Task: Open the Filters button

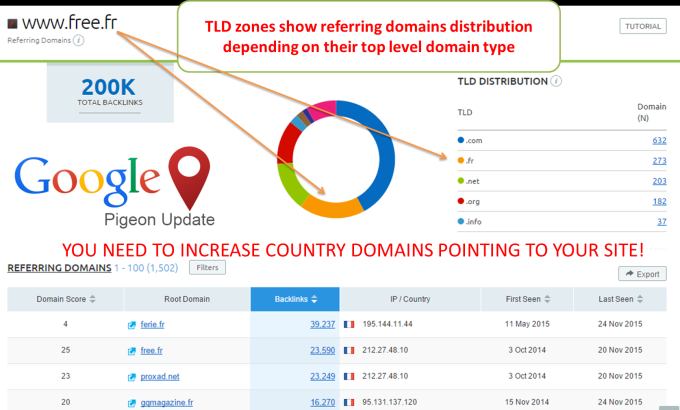Action: click(207, 267)
